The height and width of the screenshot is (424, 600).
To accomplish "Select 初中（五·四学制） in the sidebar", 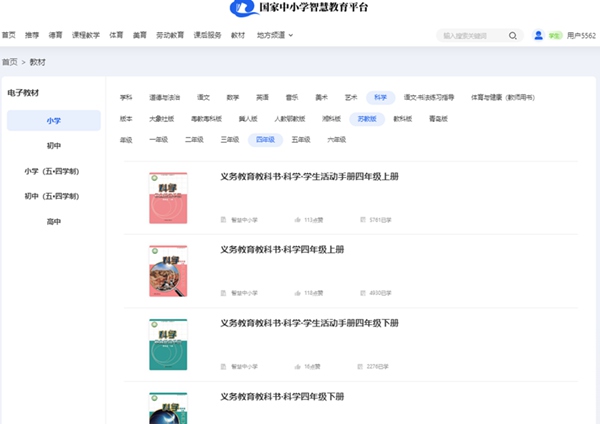I will (x=52, y=196).
